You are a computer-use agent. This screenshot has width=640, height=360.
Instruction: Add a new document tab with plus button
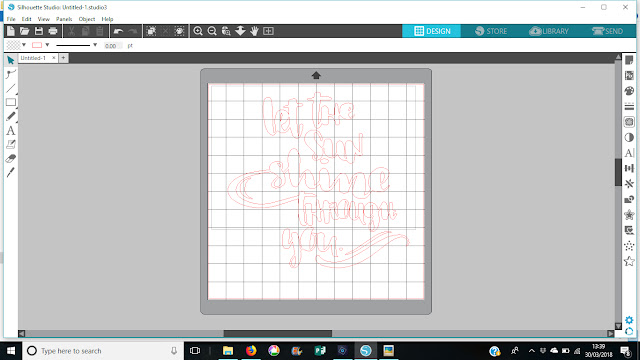click(x=63, y=58)
